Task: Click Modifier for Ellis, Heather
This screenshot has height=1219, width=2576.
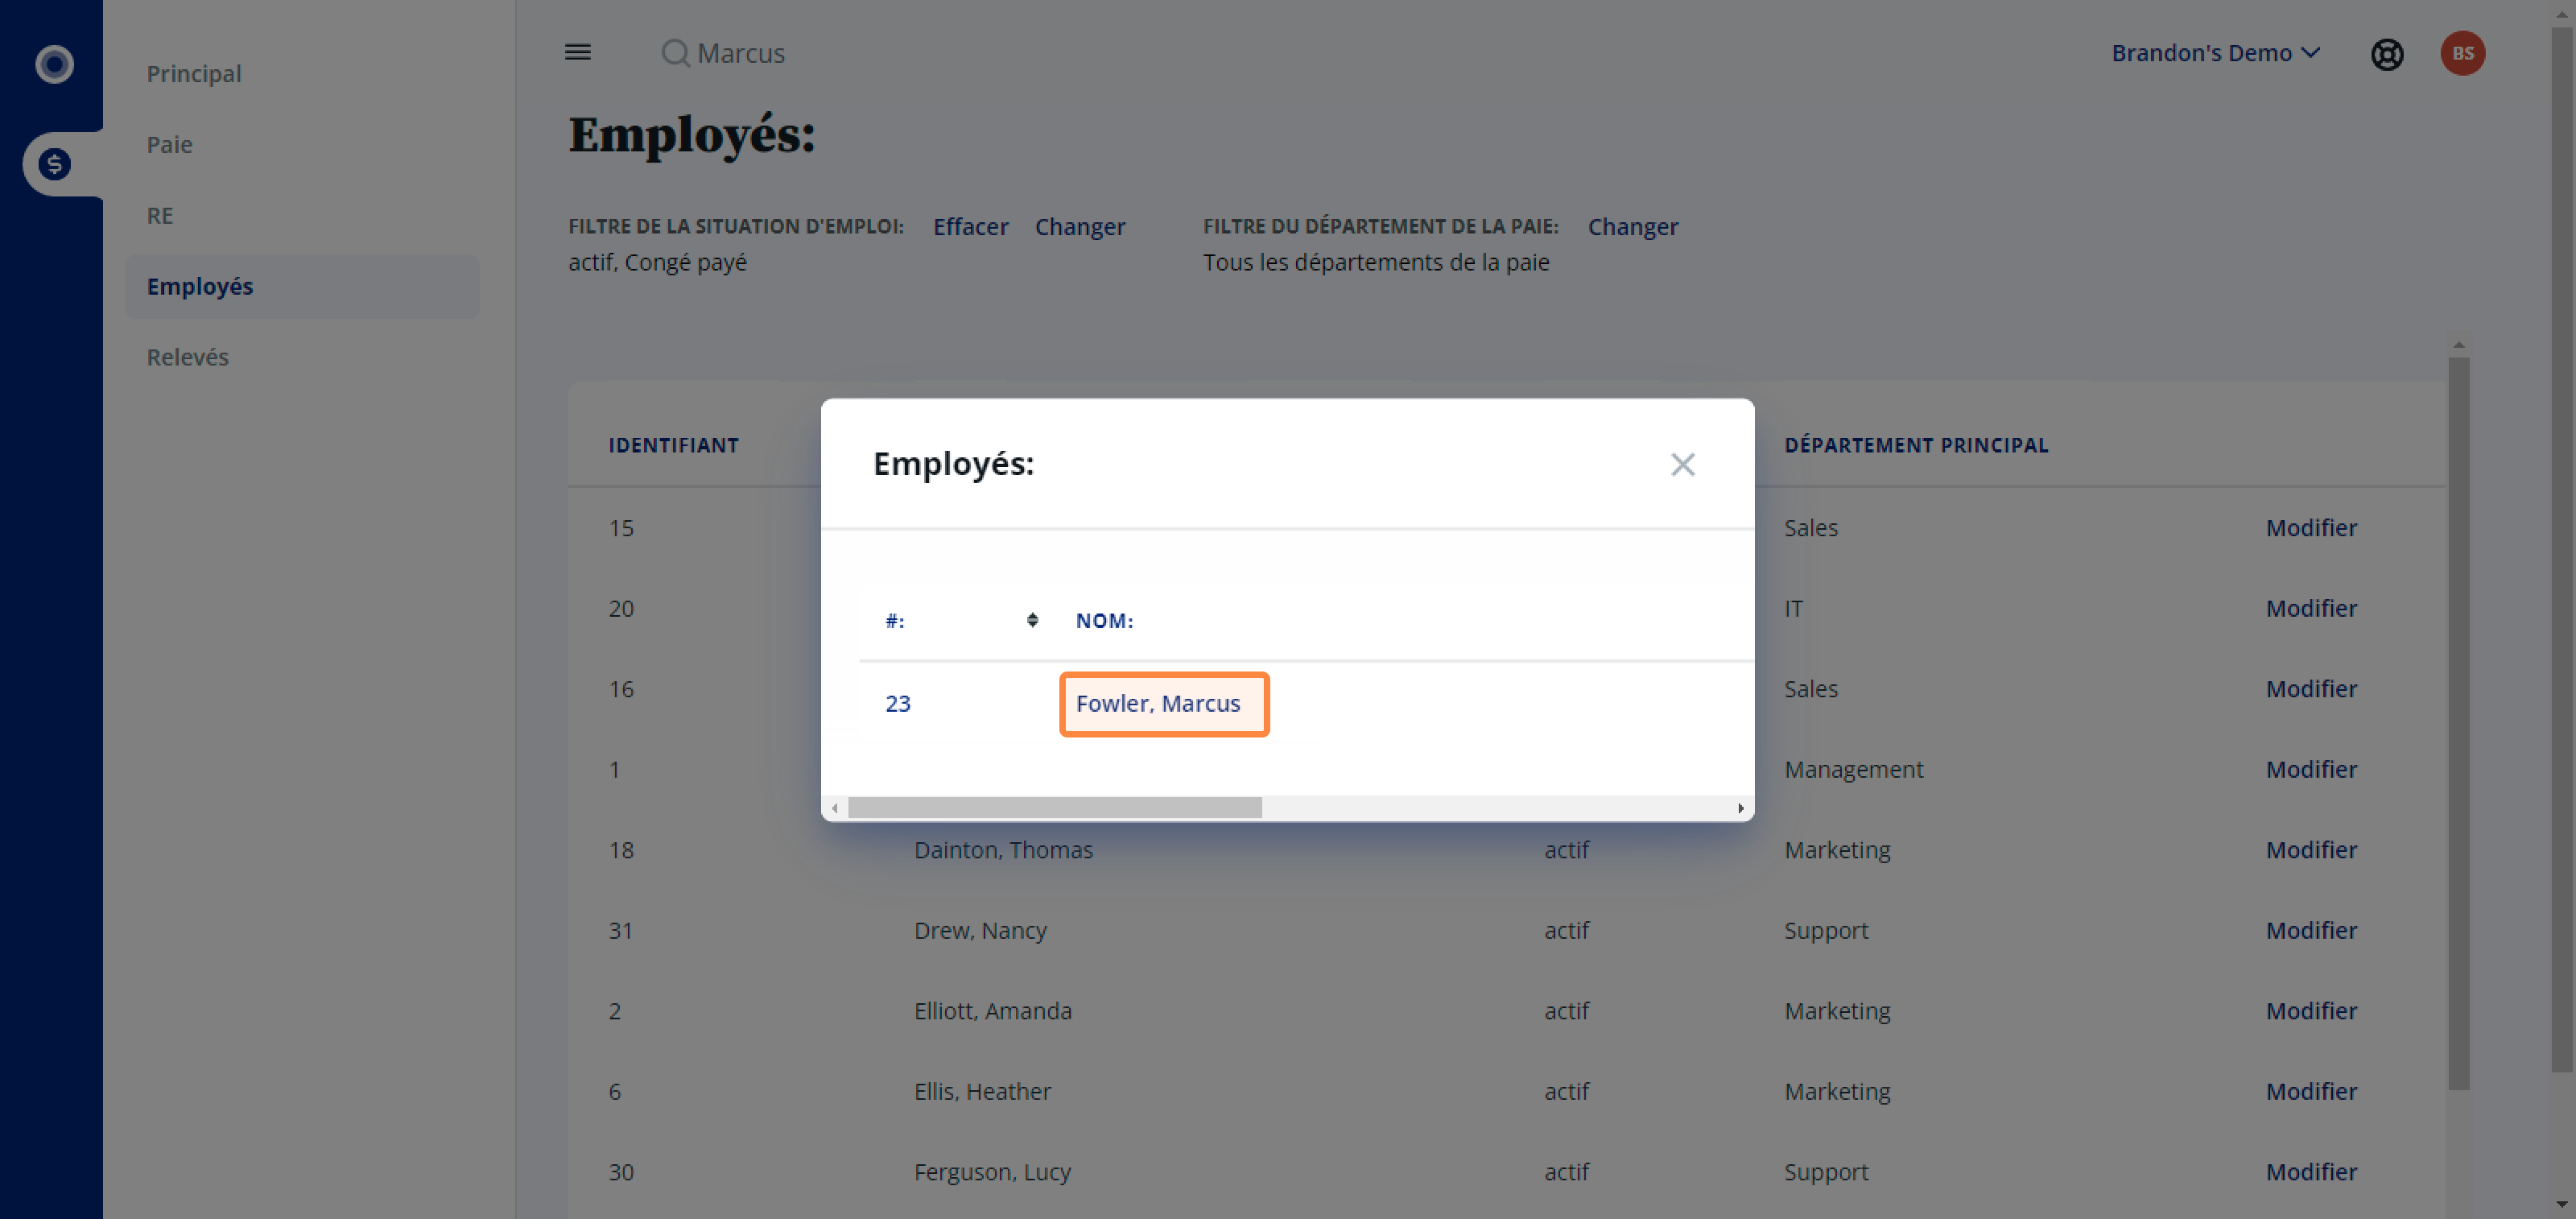Action: (2311, 1091)
